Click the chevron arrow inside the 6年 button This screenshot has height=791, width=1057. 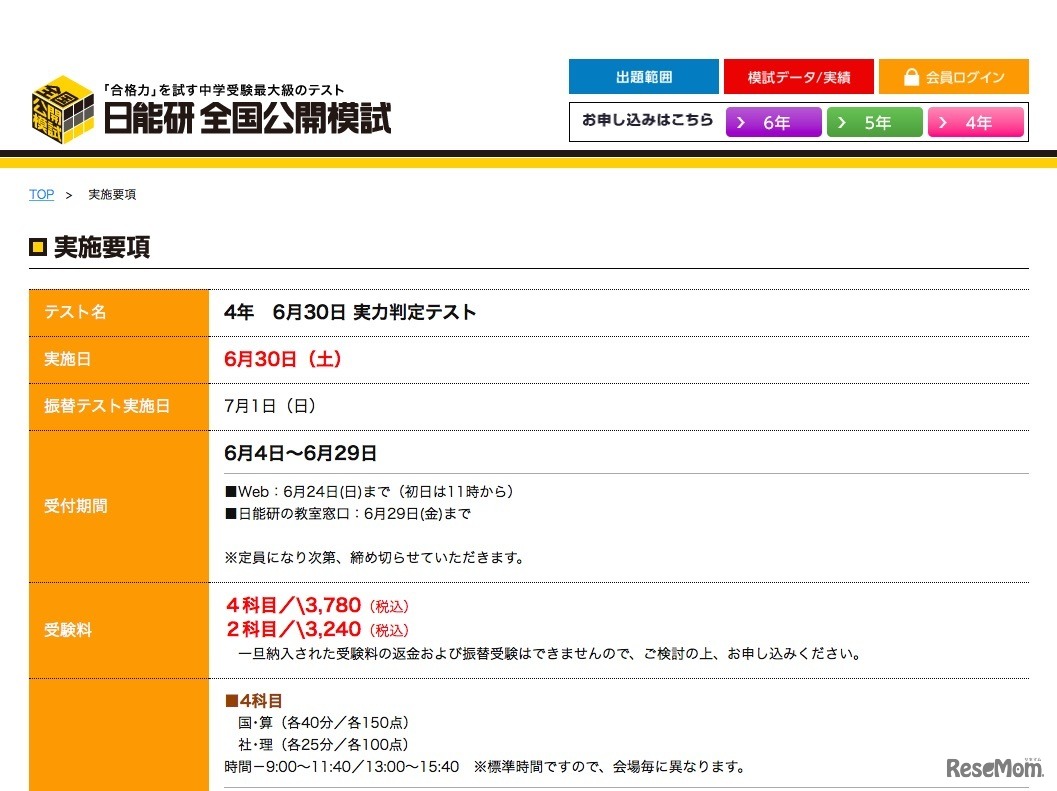(x=740, y=122)
